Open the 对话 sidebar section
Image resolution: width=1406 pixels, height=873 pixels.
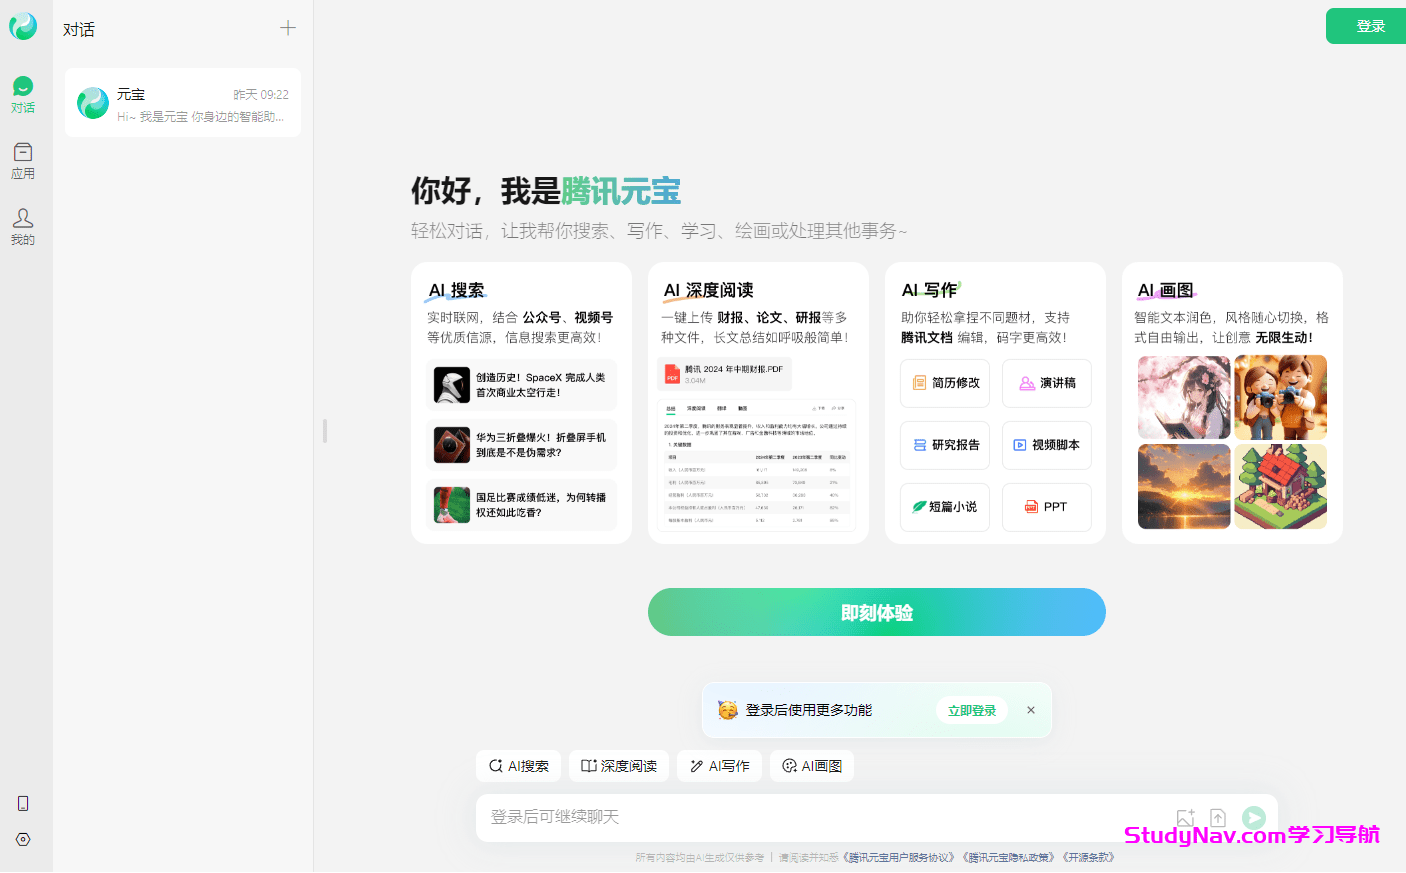23,95
